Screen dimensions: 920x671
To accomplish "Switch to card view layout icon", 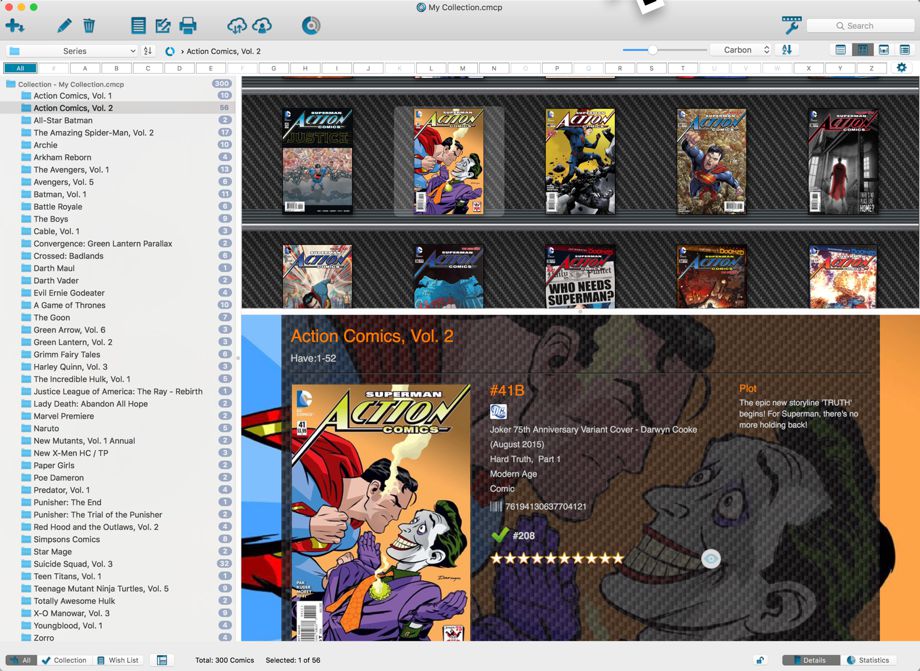I will [x=884, y=50].
